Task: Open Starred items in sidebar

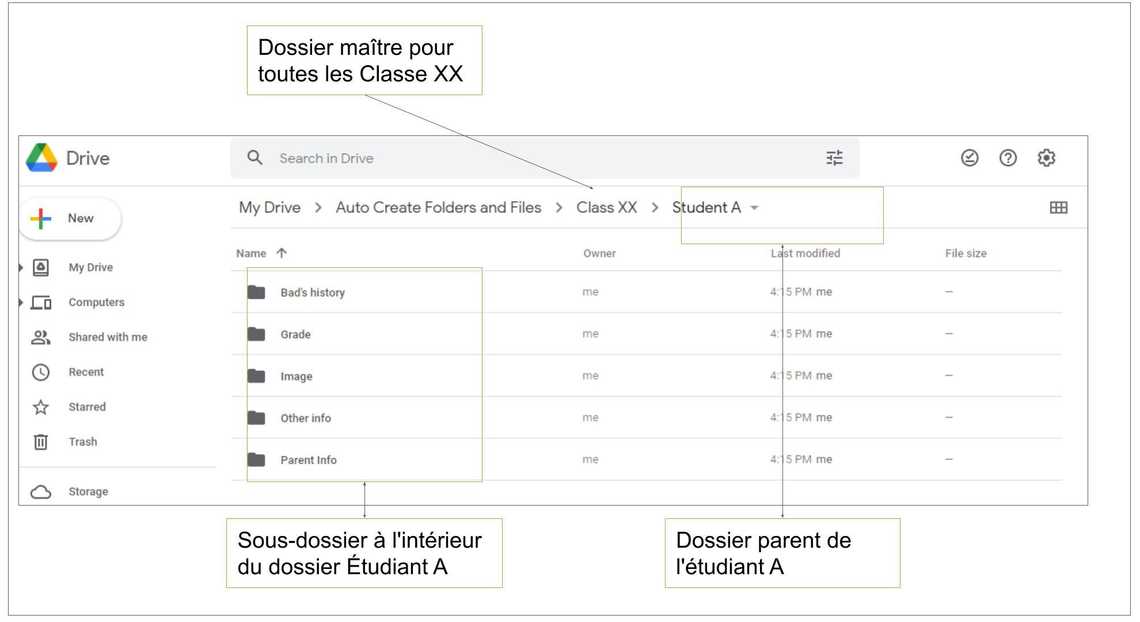Action: click(x=86, y=407)
